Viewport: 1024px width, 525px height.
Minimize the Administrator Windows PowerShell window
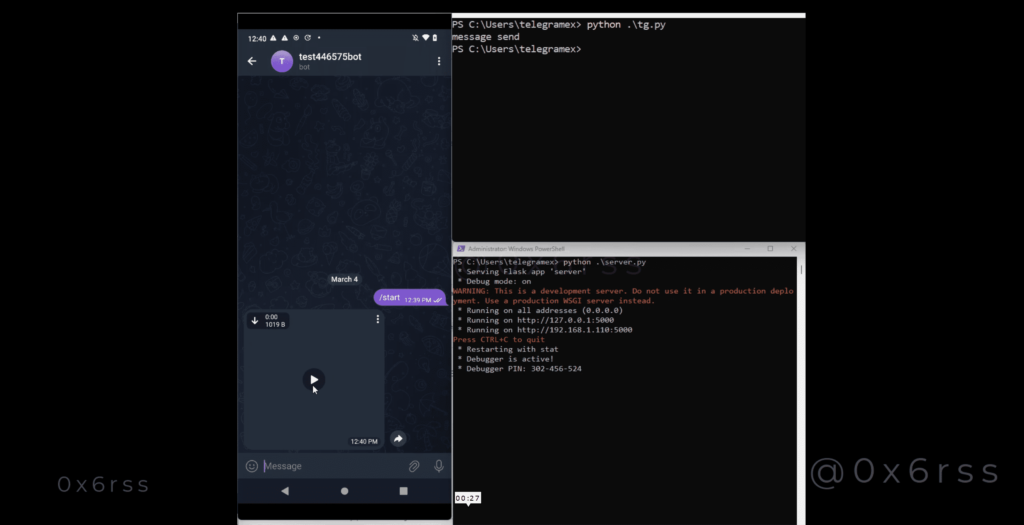746,249
